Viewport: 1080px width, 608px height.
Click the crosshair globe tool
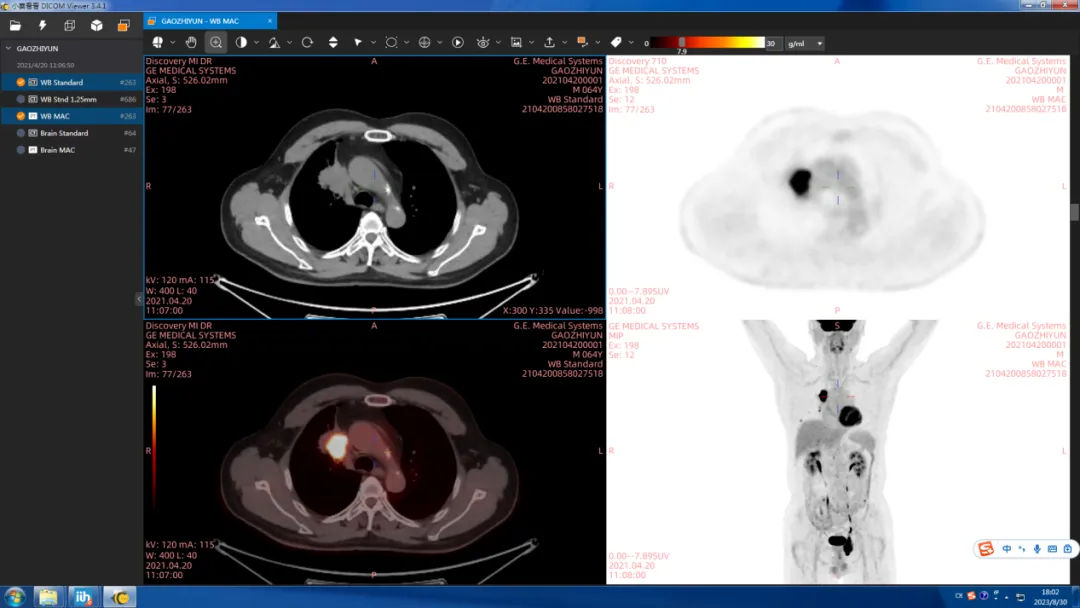point(424,43)
